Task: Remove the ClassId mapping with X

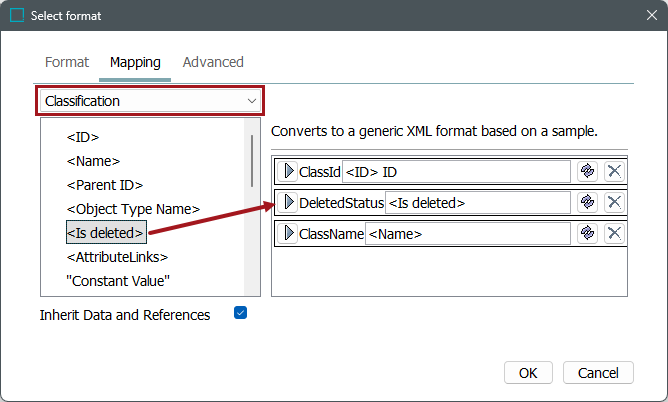Action: (614, 171)
